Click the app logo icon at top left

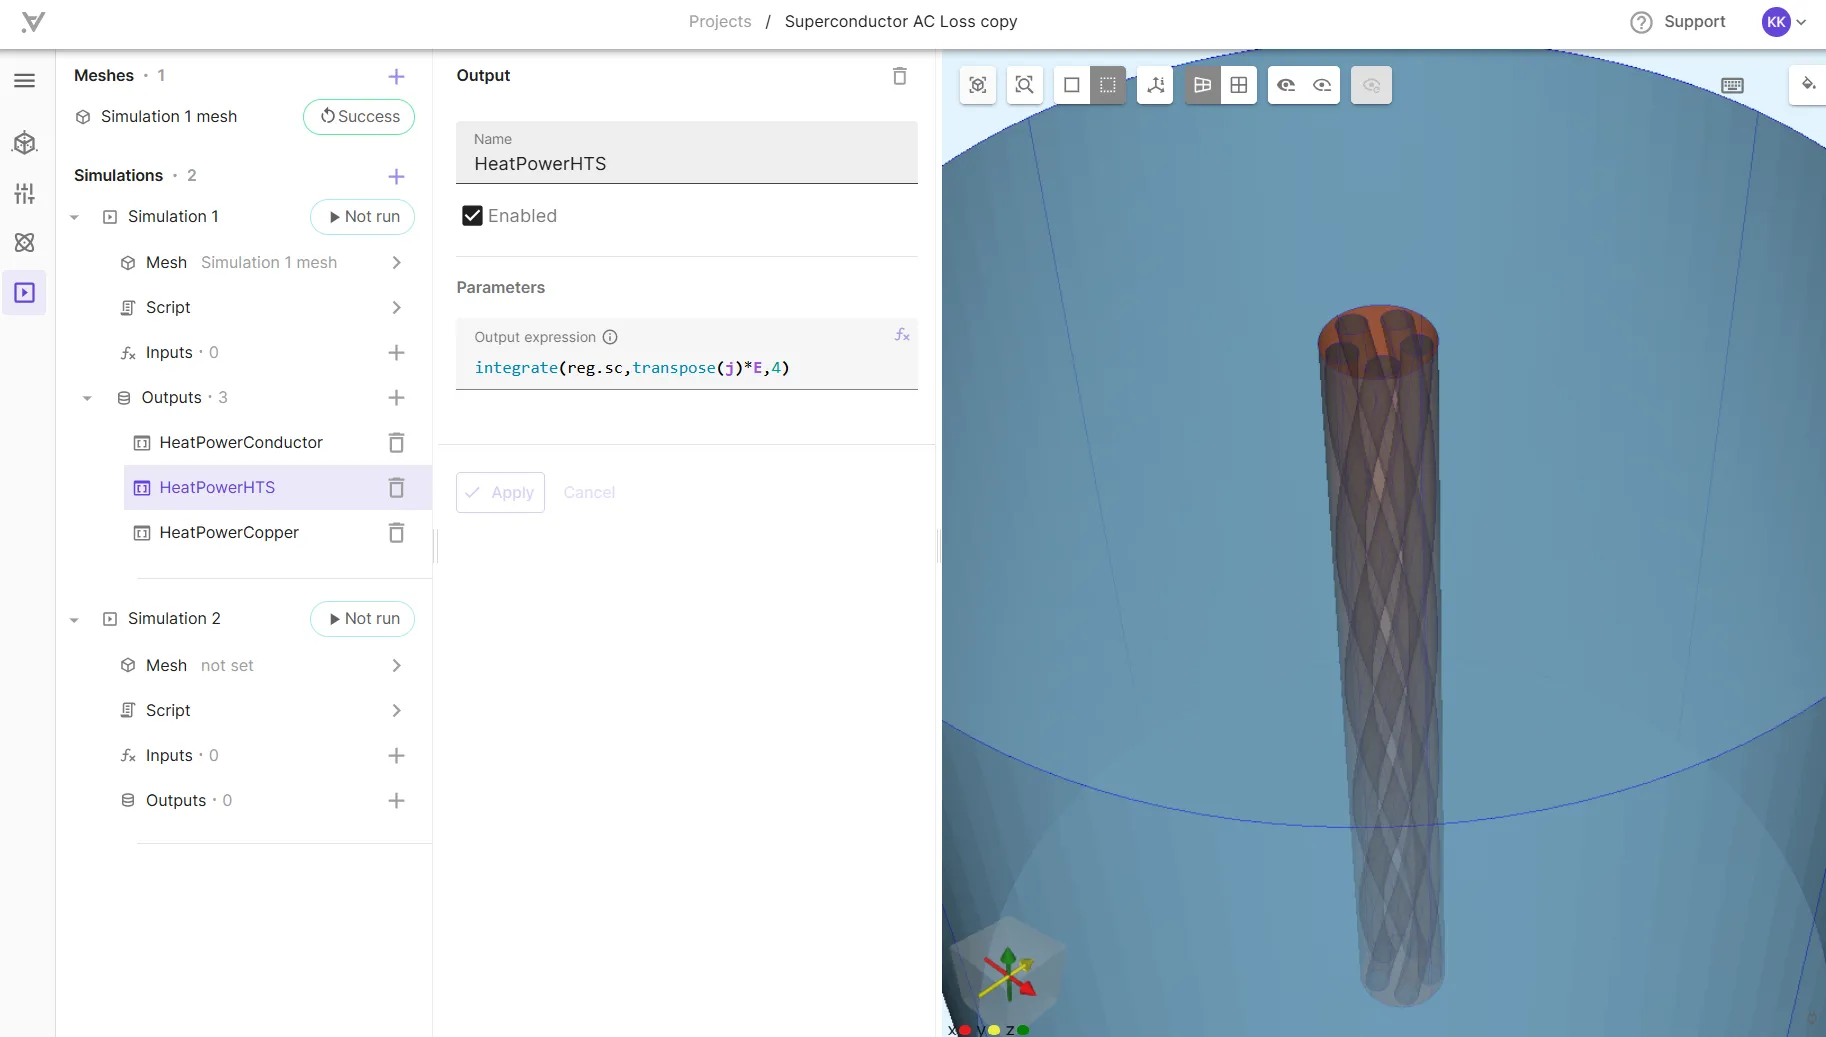coord(33,21)
